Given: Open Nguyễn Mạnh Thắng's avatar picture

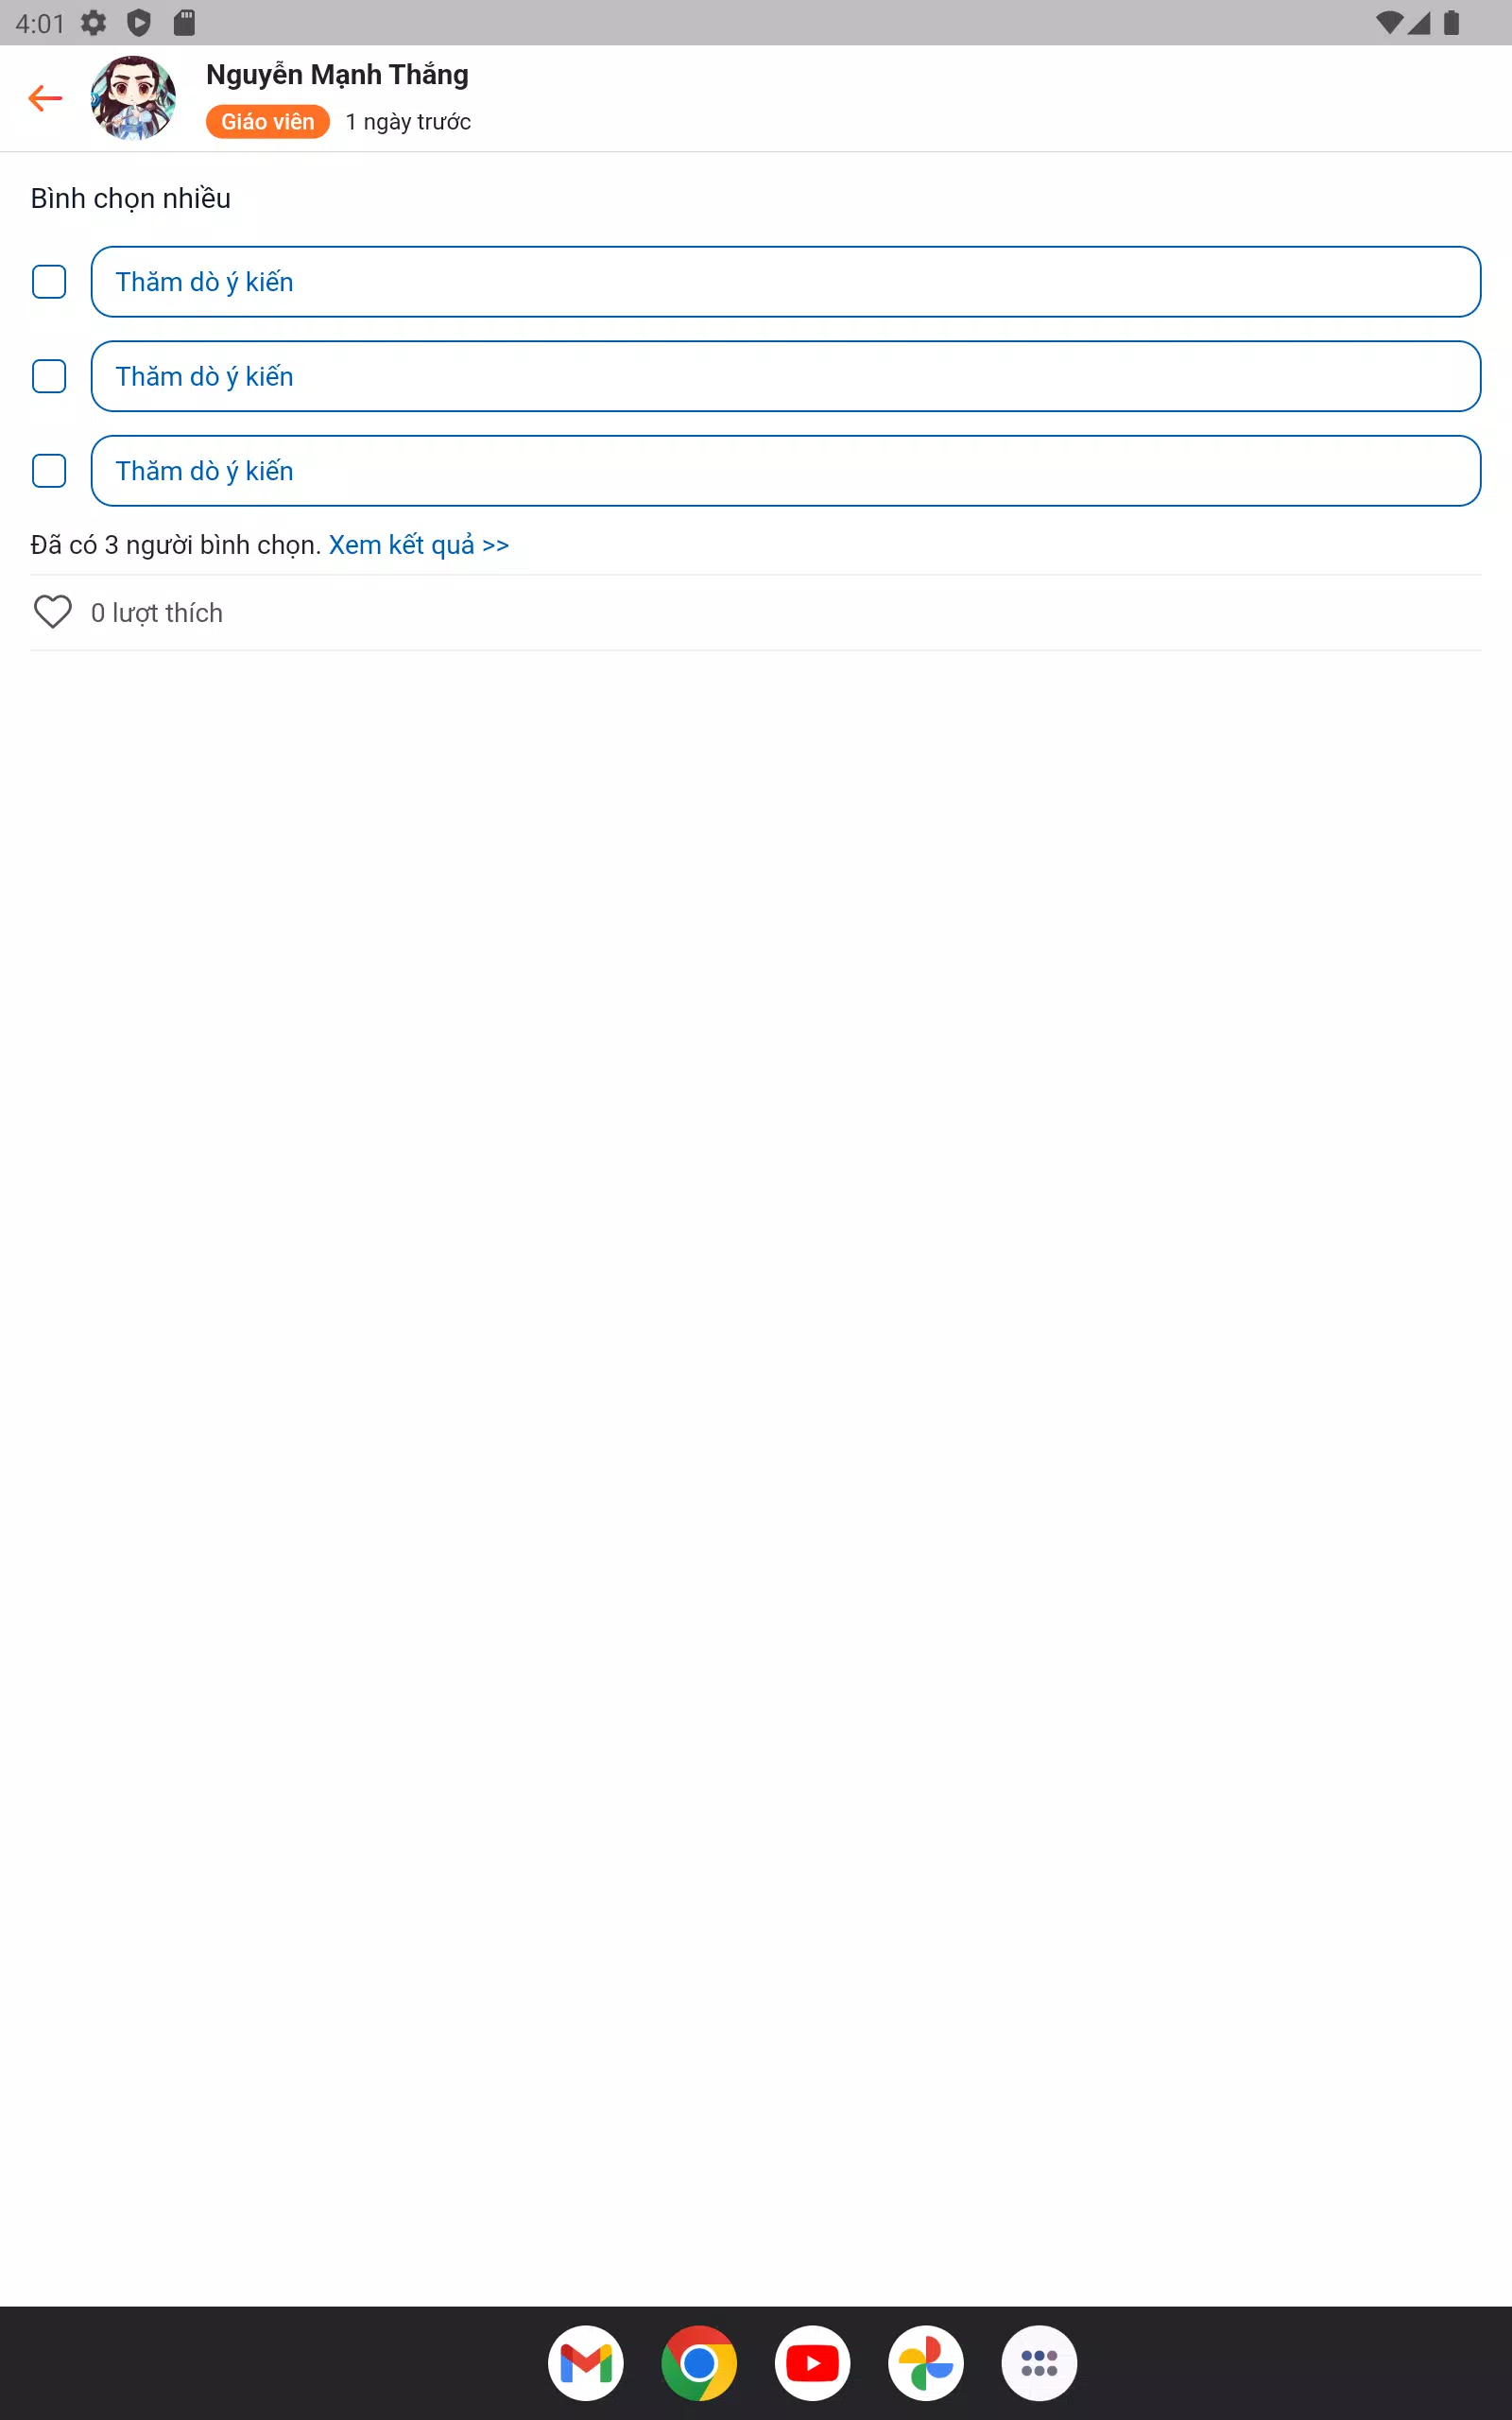Looking at the screenshot, I should (x=133, y=98).
